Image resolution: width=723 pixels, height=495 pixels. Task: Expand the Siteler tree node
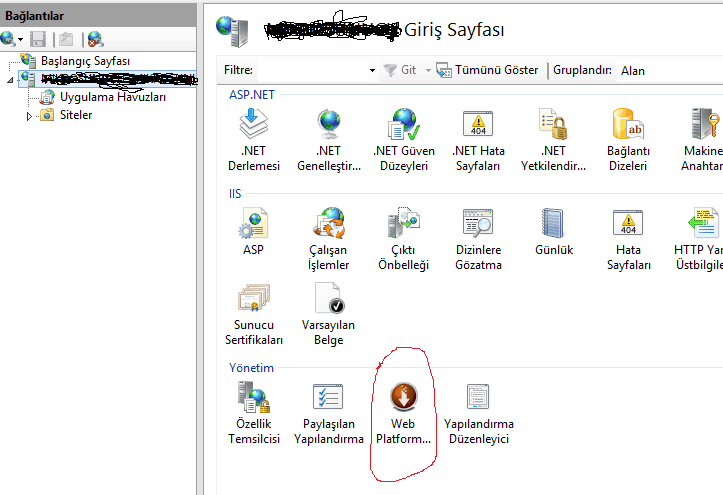coord(29,116)
